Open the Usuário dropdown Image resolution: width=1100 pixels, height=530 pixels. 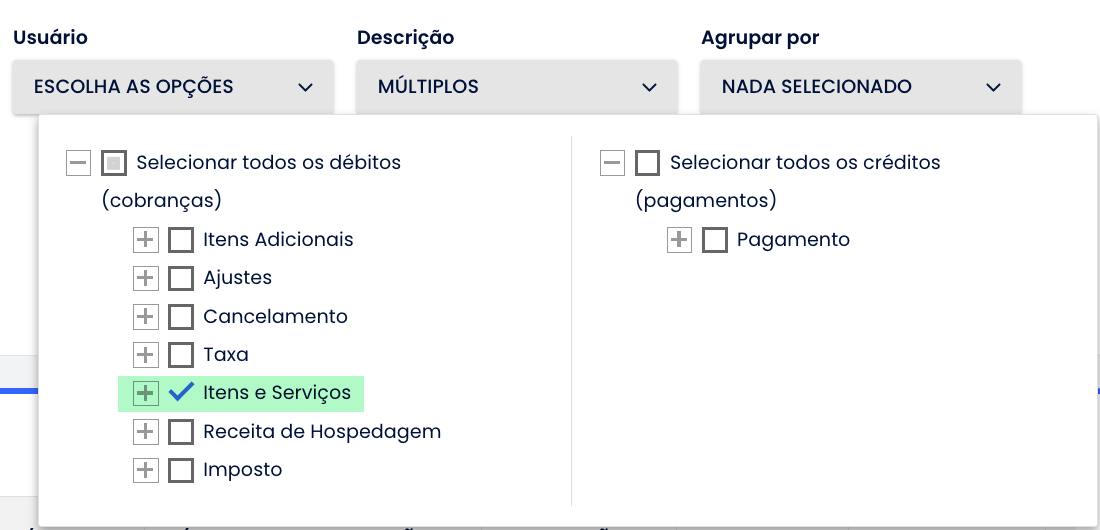[x=174, y=87]
